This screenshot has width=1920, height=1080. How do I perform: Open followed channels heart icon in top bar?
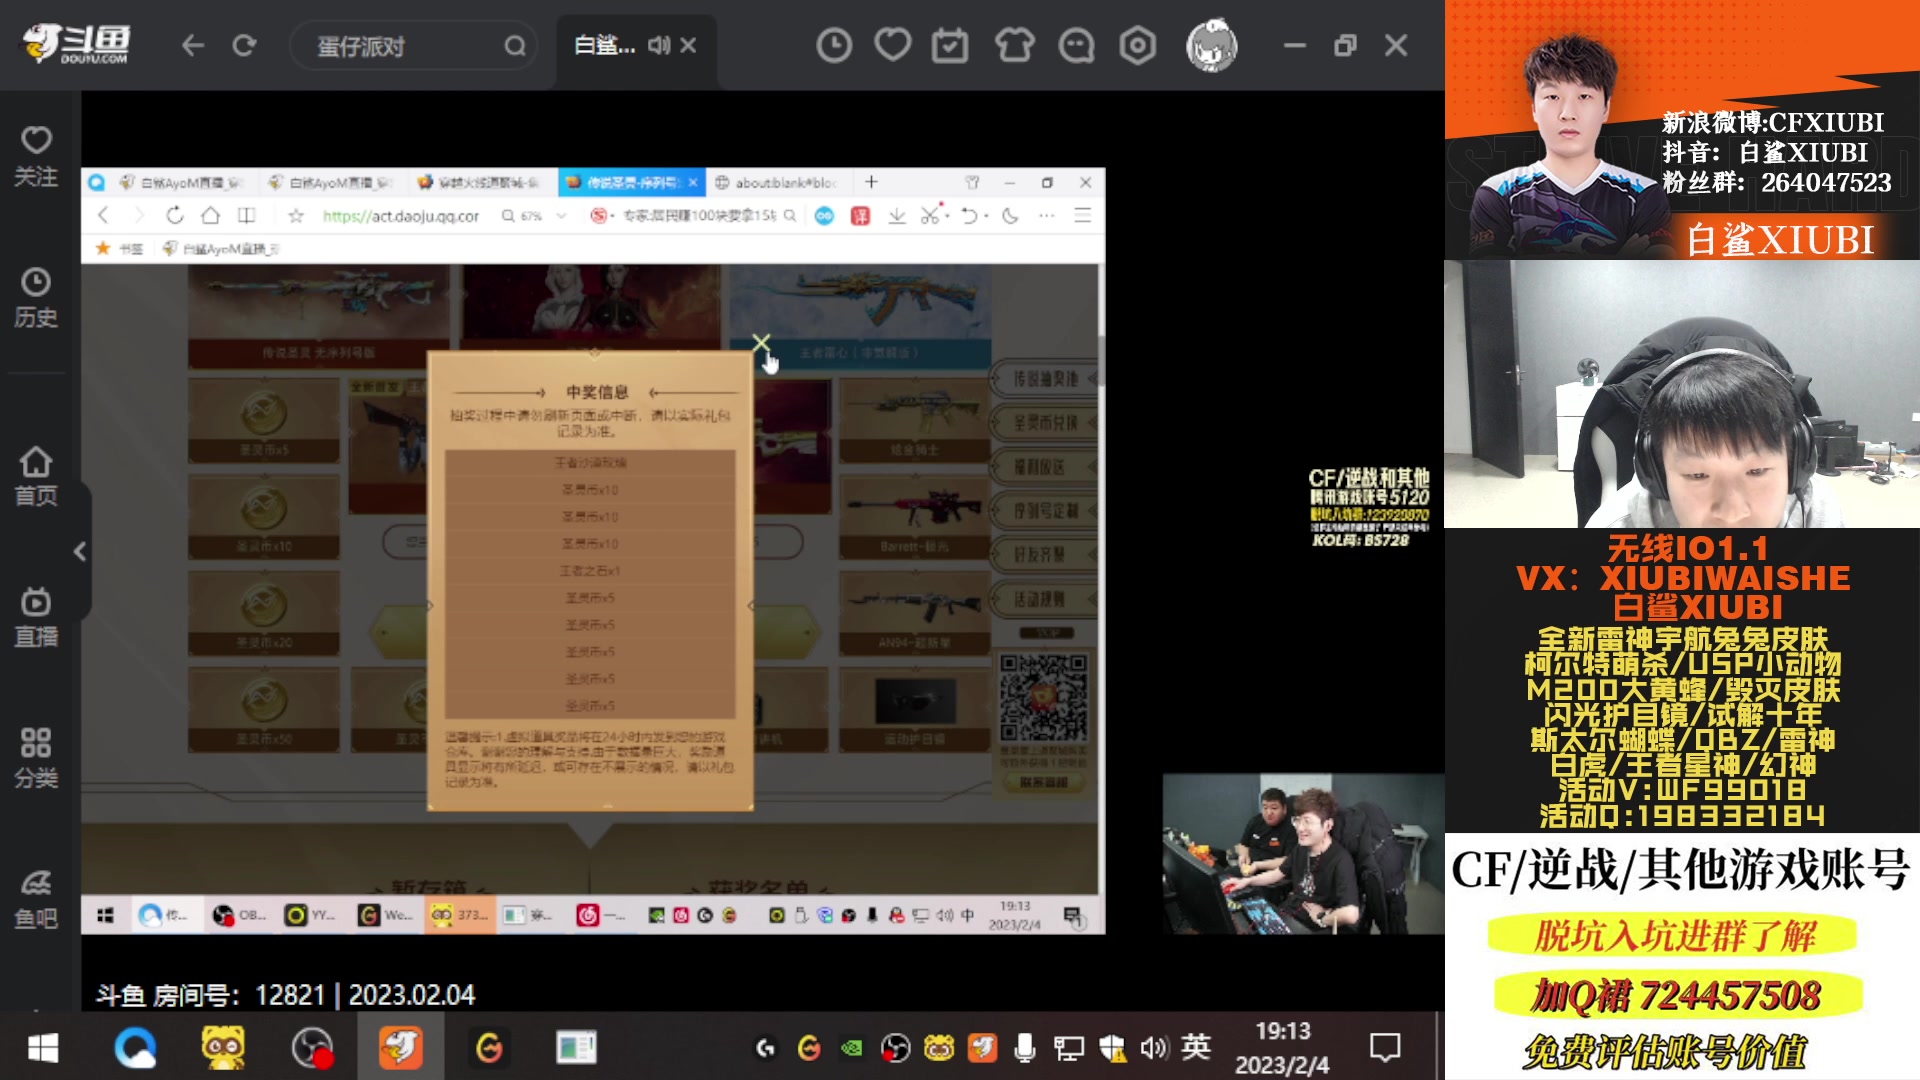(x=892, y=45)
